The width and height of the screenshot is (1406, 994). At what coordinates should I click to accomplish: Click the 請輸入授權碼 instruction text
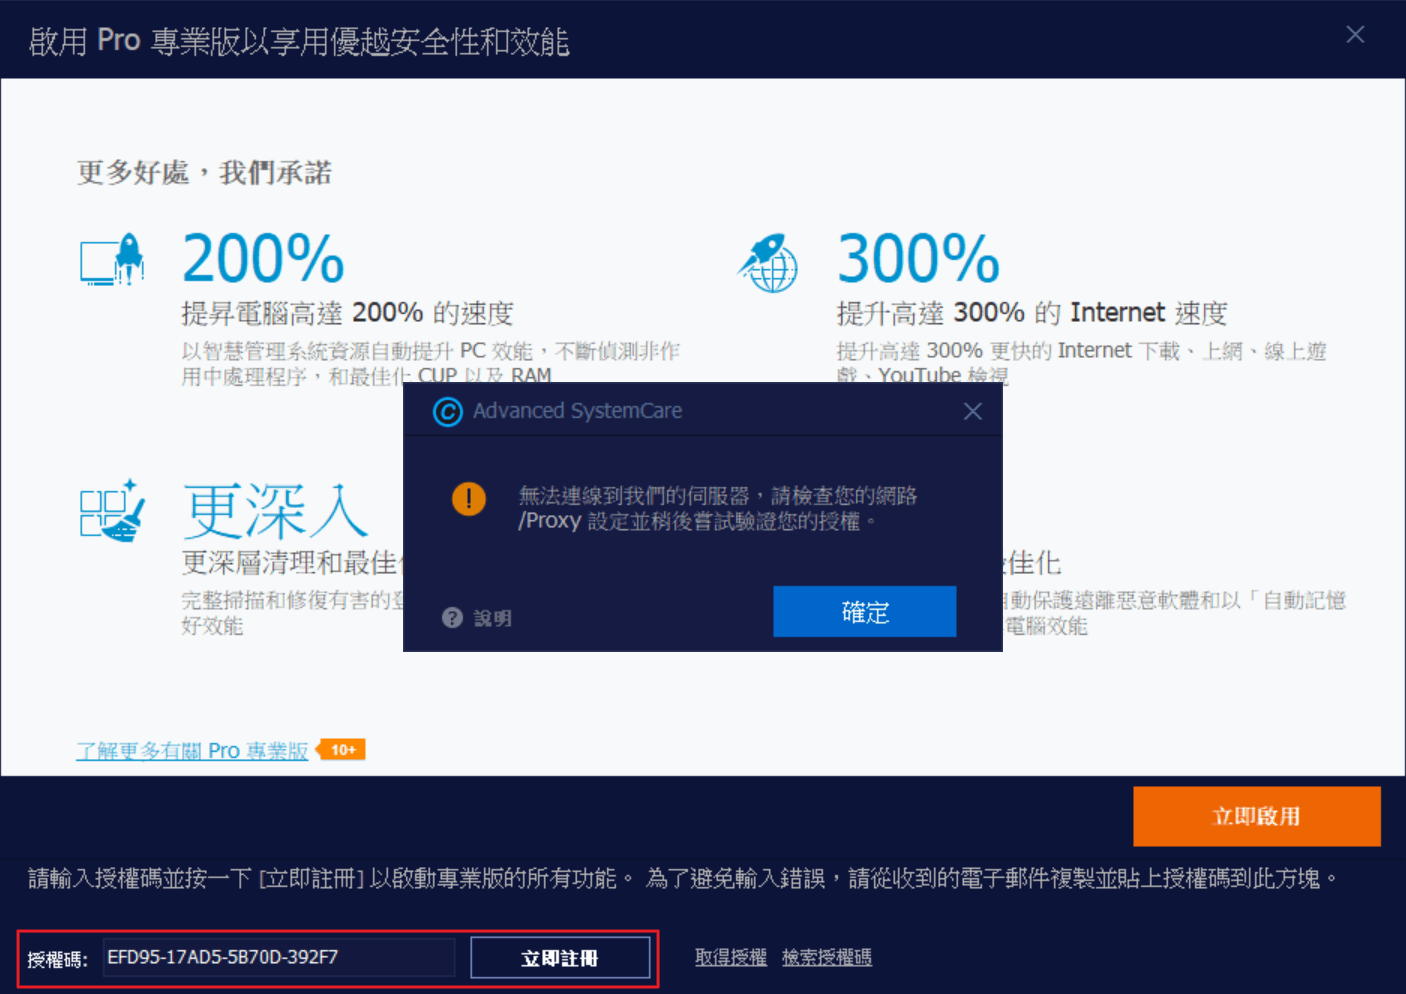(683, 878)
